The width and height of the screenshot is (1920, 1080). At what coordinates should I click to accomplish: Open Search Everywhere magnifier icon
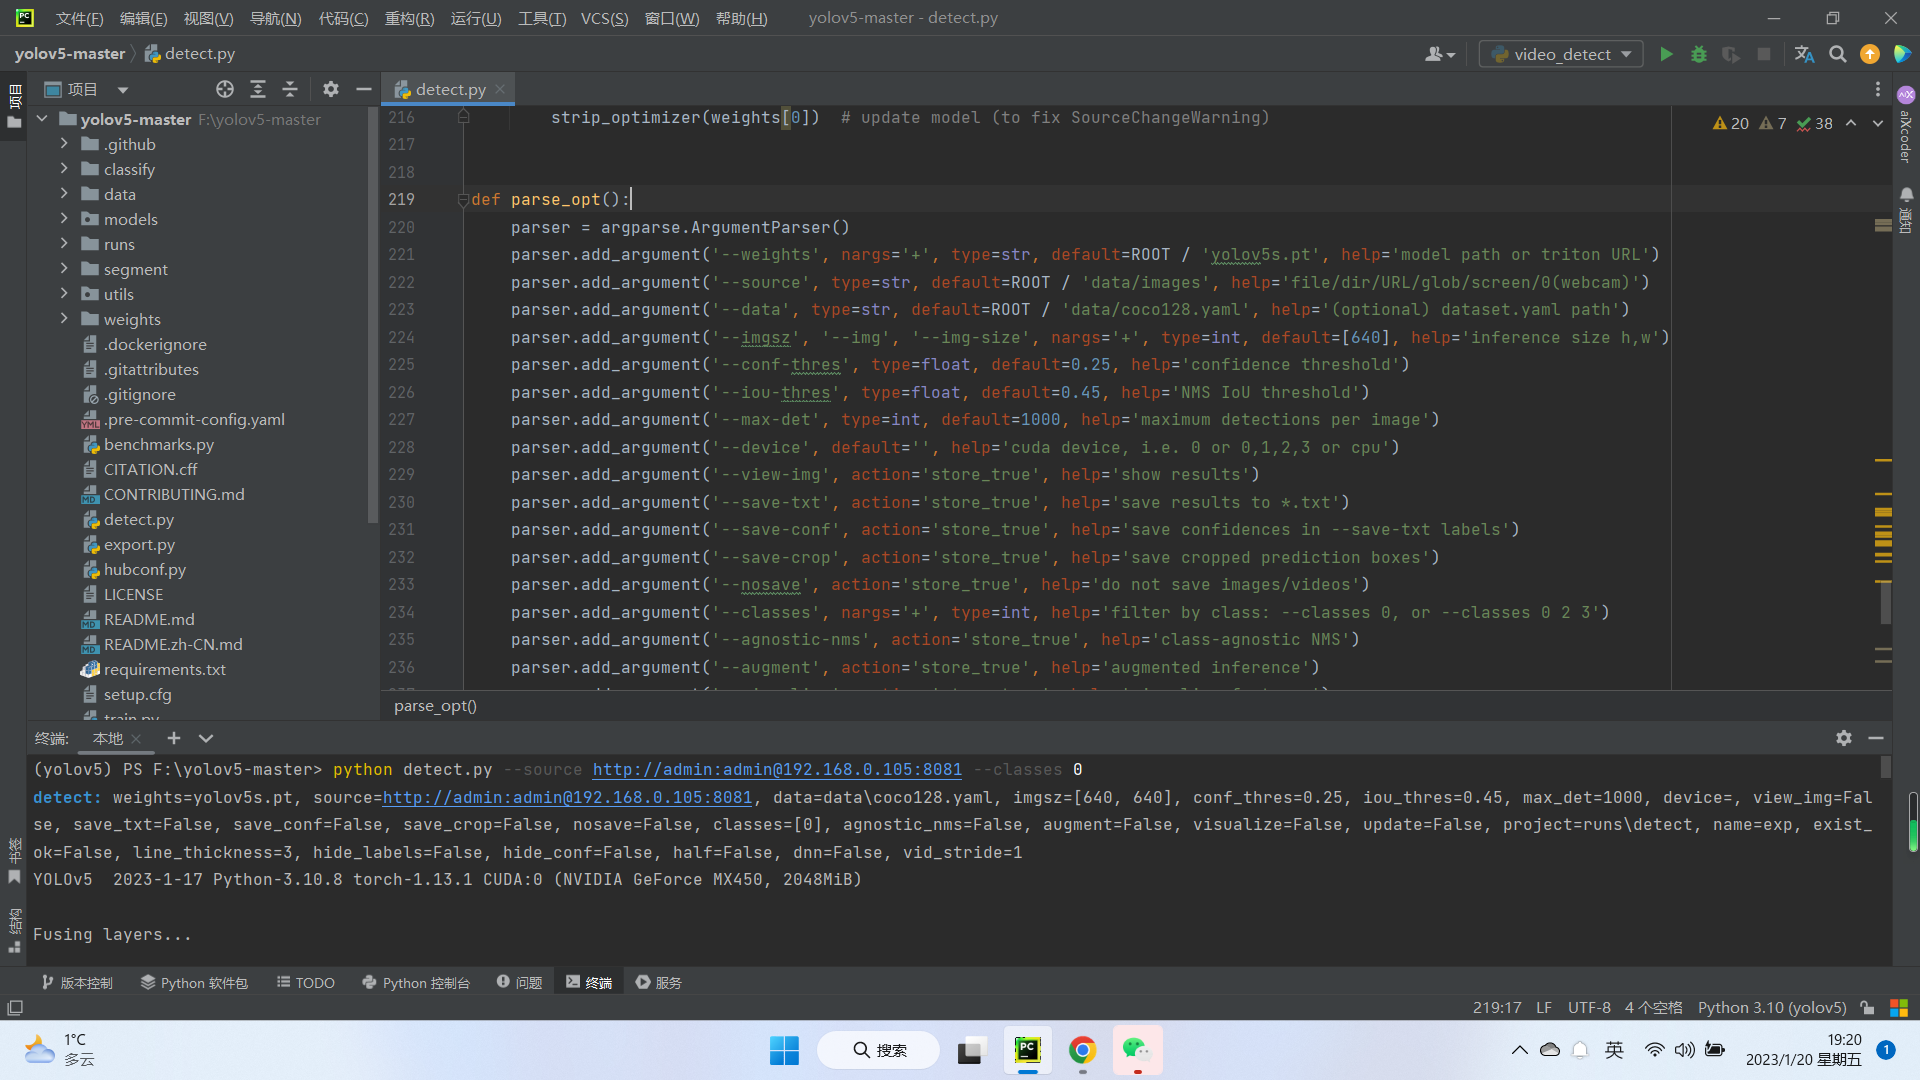1837,54
